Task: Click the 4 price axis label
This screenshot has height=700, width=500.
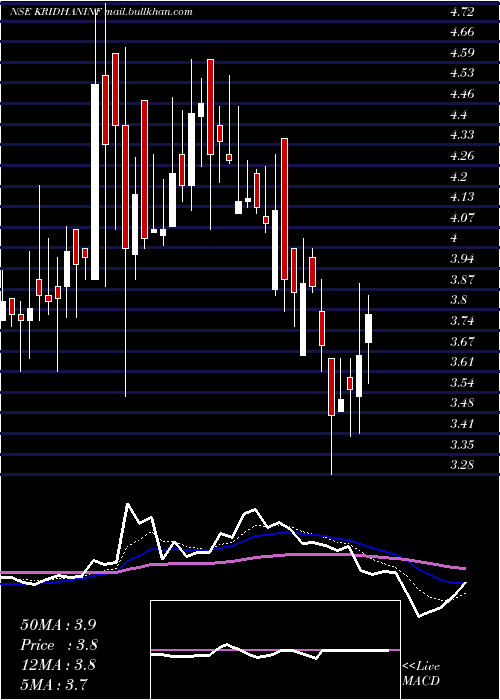Action: 454,238
